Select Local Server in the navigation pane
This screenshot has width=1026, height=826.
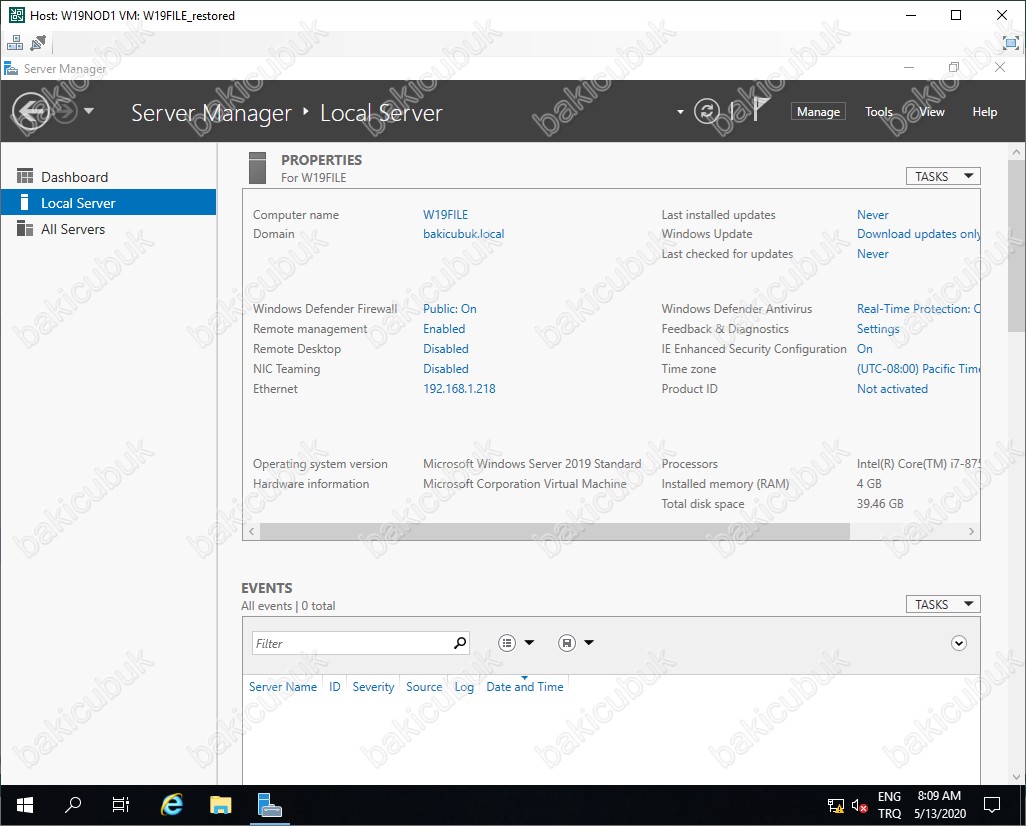click(109, 203)
